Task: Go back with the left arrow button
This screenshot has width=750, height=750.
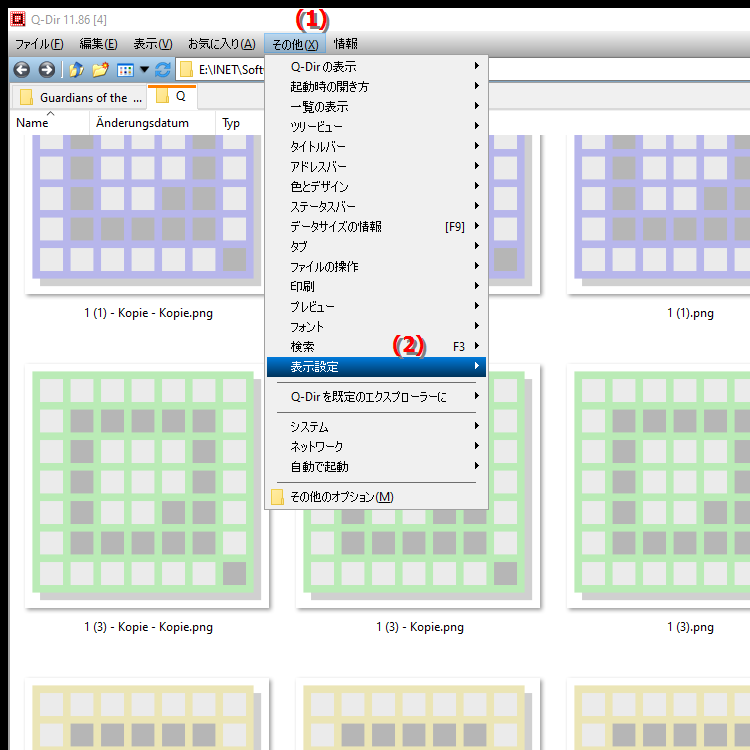Action: pyautogui.click(x=22, y=70)
